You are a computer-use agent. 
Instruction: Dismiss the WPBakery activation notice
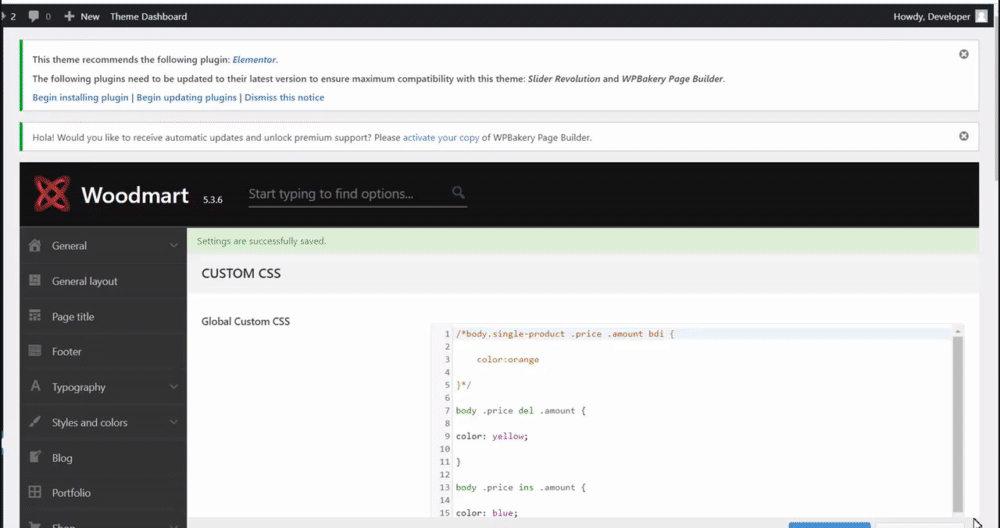pyautogui.click(x=964, y=136)
